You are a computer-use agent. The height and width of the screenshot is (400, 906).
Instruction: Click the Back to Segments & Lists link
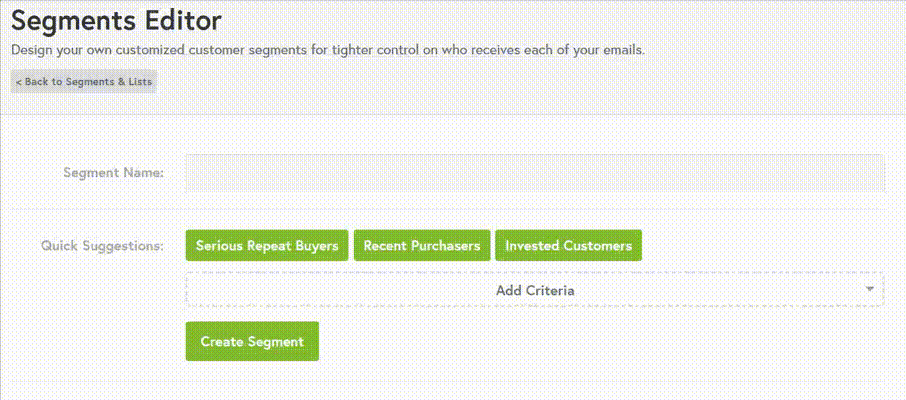[84, 82]
